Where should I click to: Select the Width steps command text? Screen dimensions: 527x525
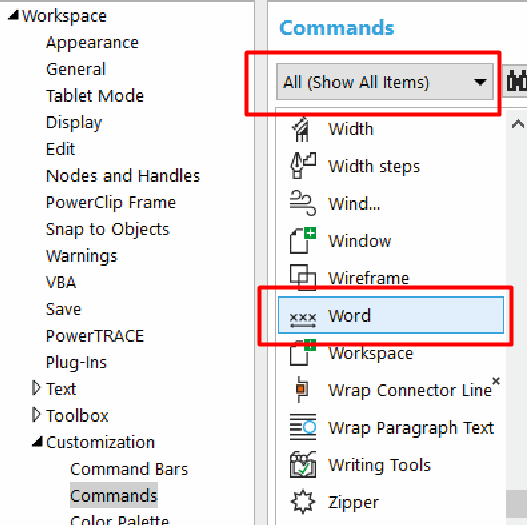coord(374,166)
